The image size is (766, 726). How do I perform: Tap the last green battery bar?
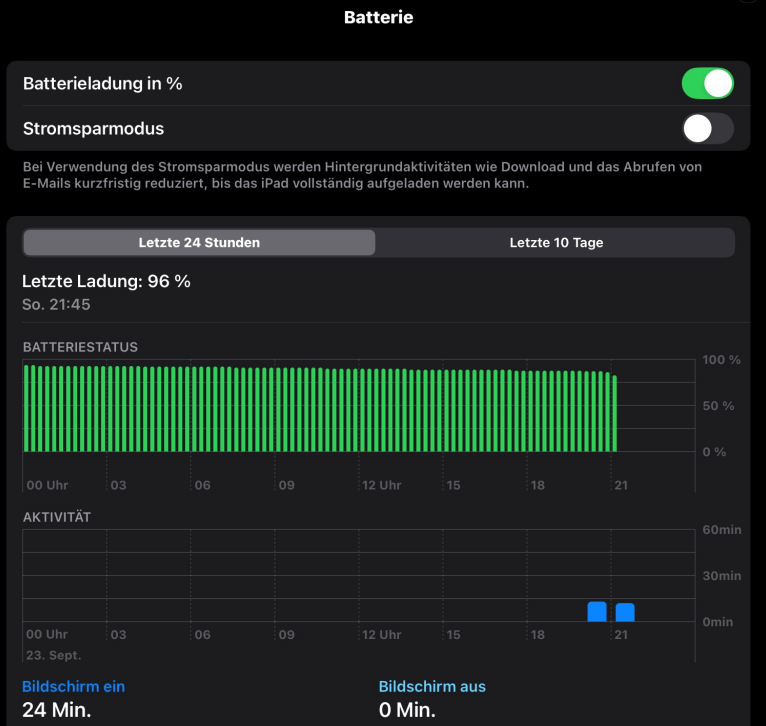tap(614, 414)
